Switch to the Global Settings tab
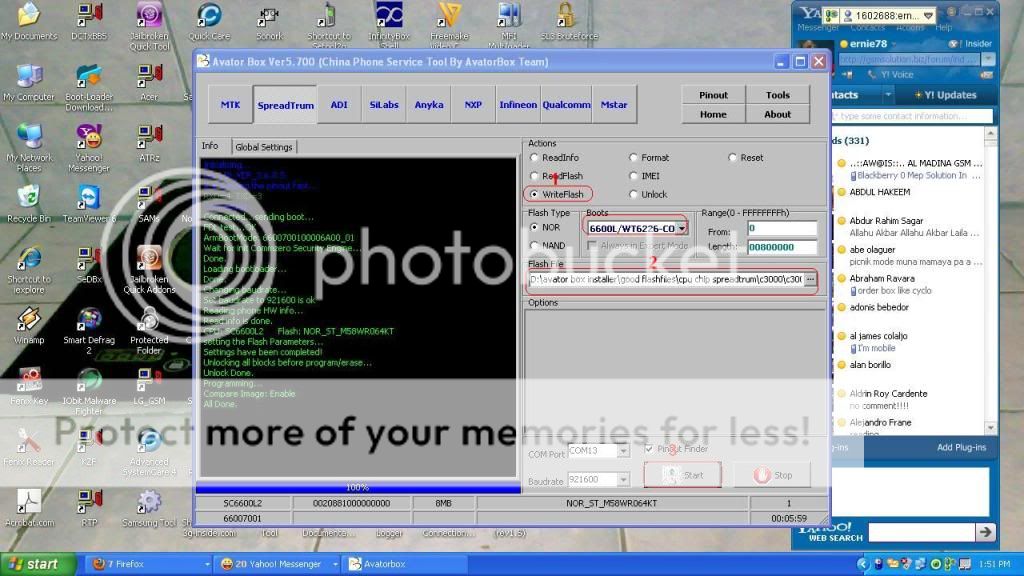This screenshot has width=1024, height=576. [264, 147]
